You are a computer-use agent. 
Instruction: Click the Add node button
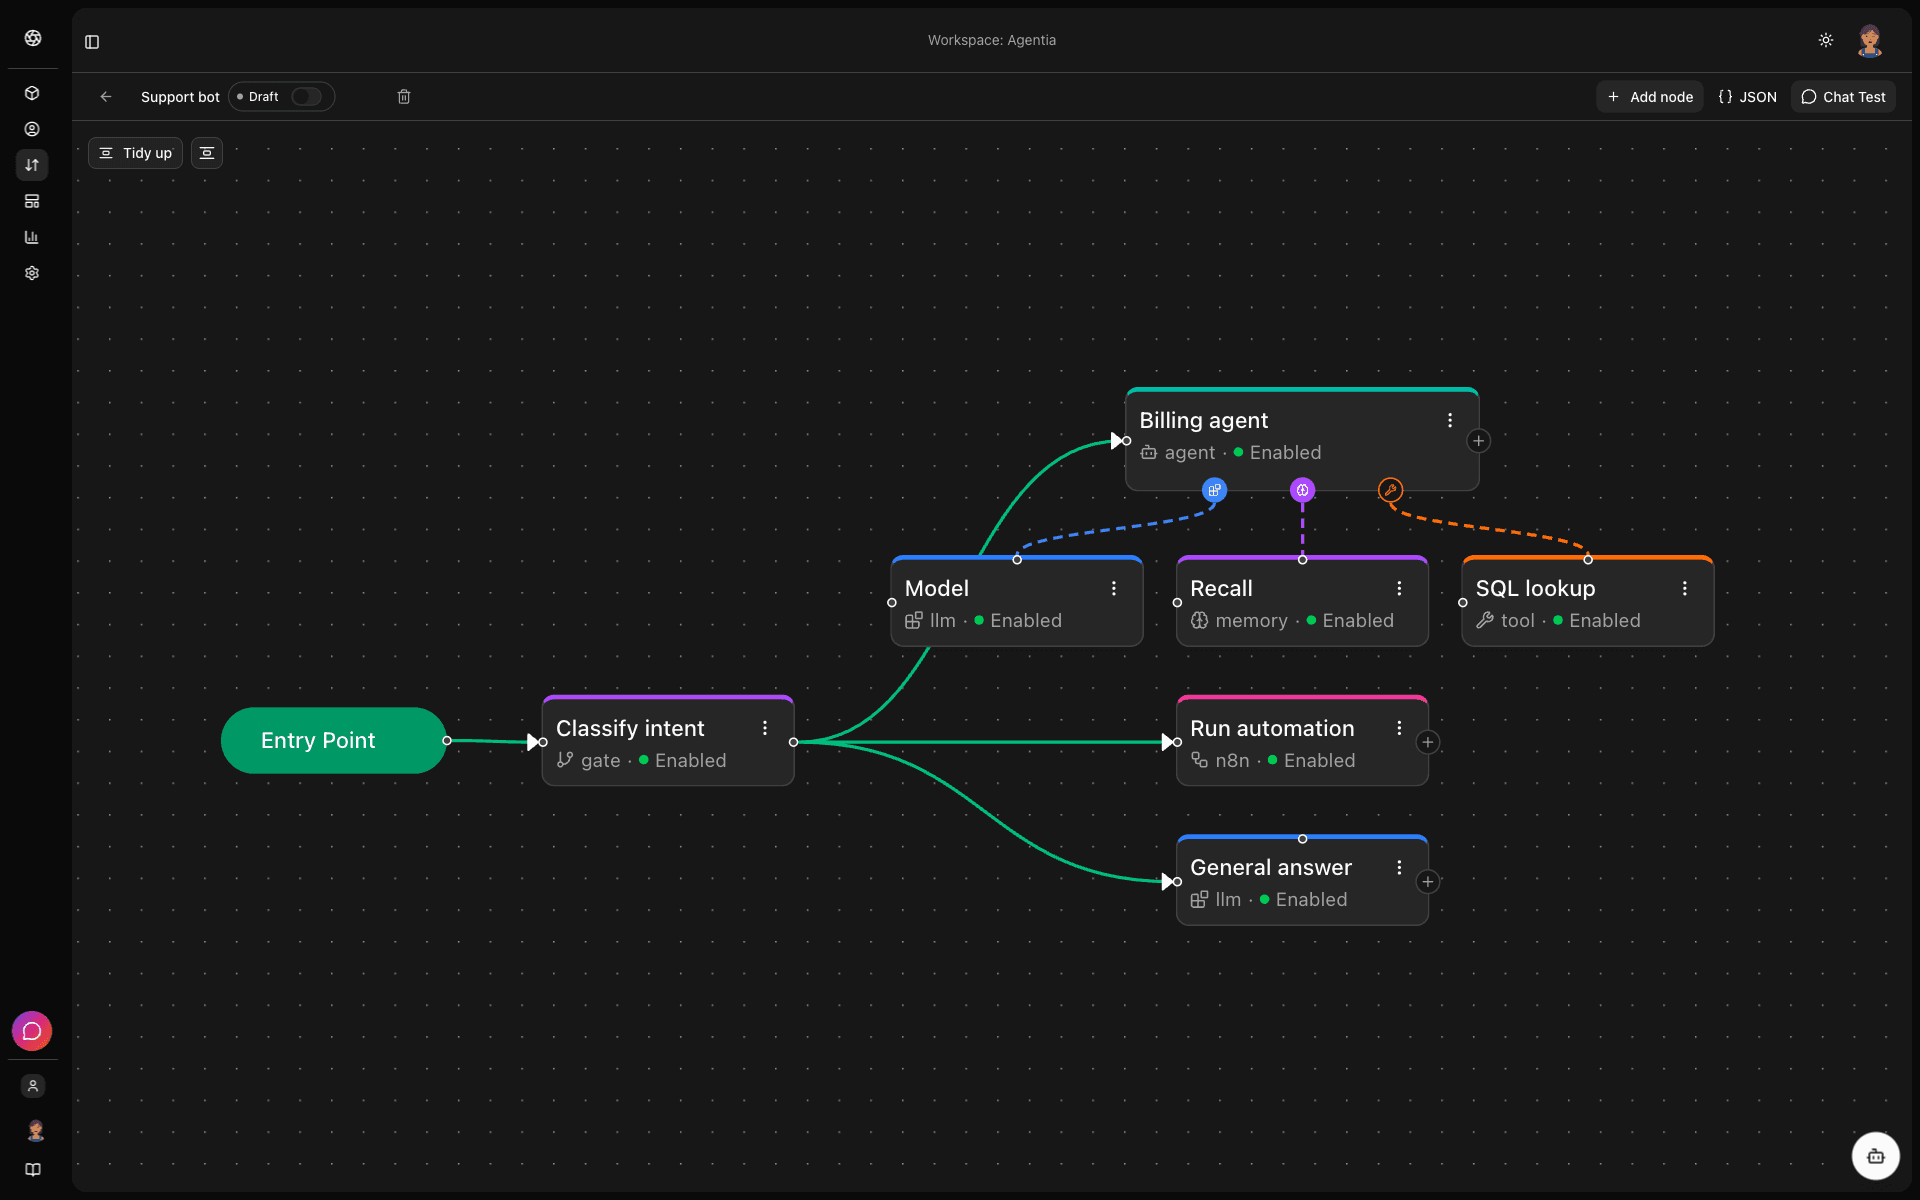(x=1650, y=97)
